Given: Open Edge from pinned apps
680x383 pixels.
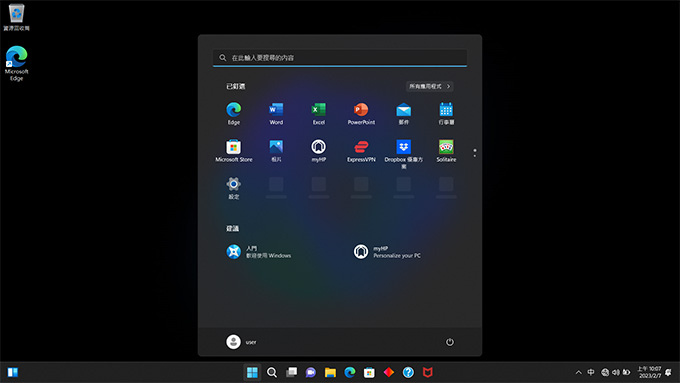Looking at the screenshot, I should 233,114.
